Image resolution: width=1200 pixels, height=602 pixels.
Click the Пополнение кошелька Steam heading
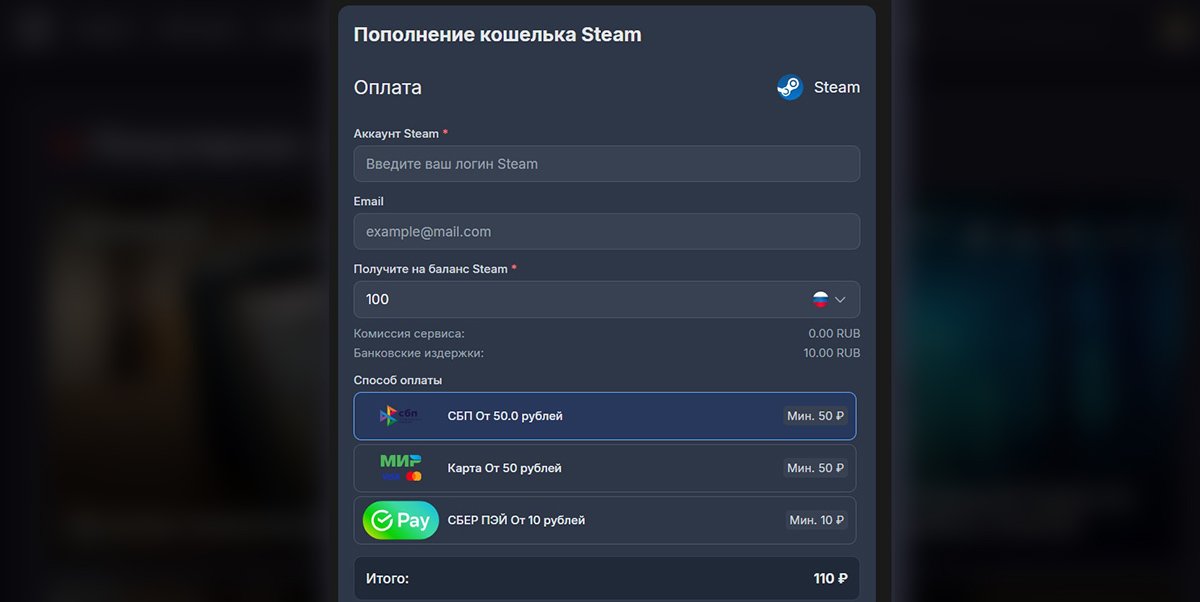(497, 34)
